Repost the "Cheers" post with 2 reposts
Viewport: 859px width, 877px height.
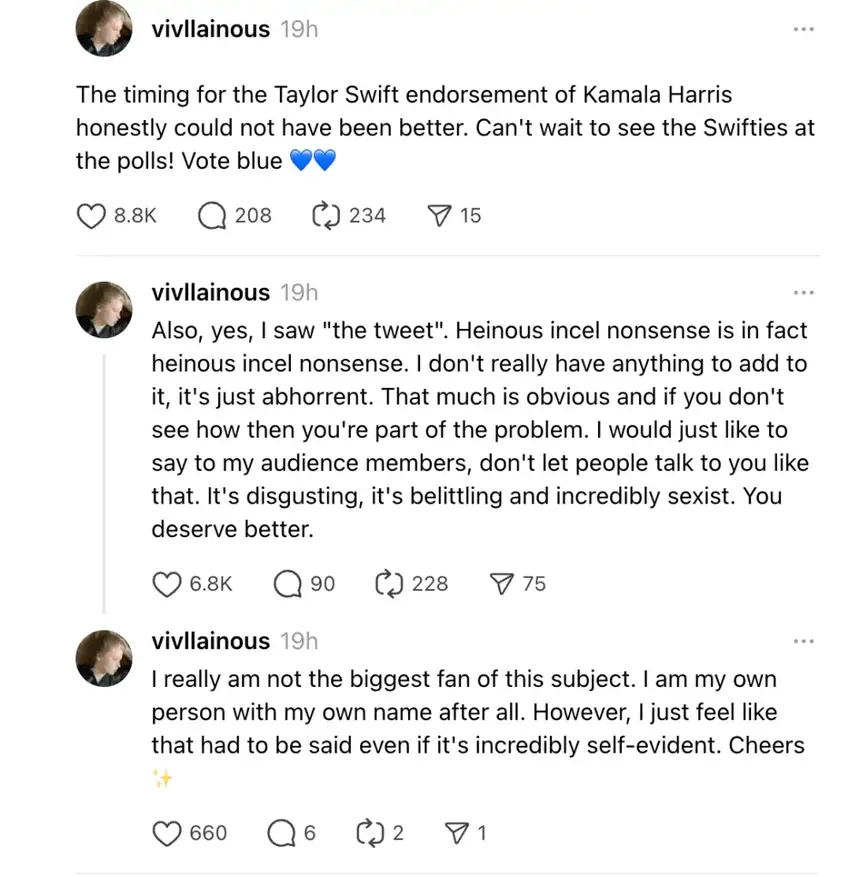pos(370,833)
